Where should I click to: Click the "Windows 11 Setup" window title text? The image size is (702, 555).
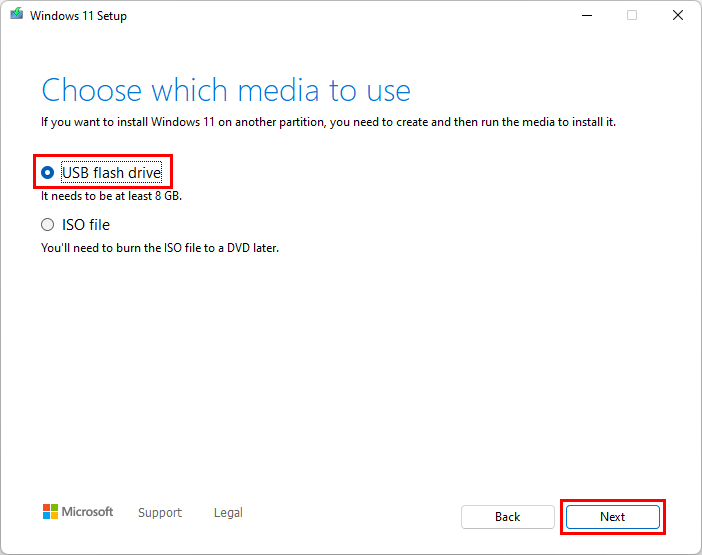coord(79,16)
